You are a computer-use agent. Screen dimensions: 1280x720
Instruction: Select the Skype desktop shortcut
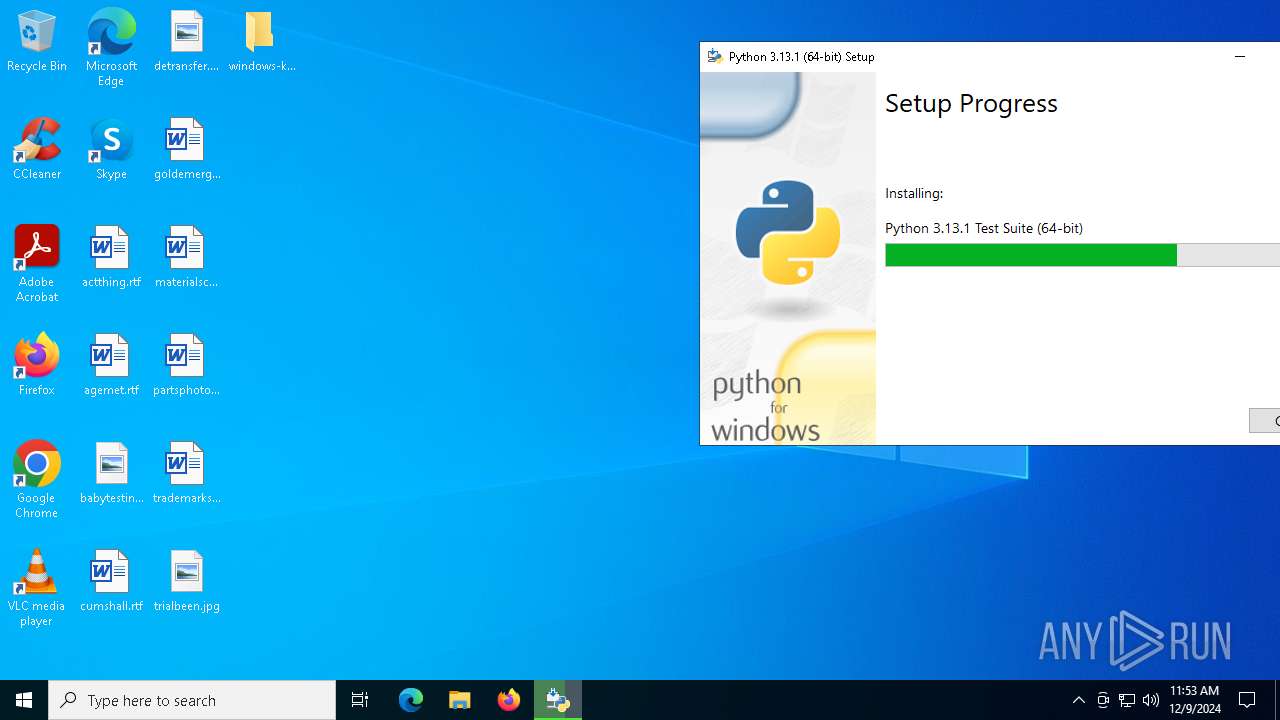111,150
